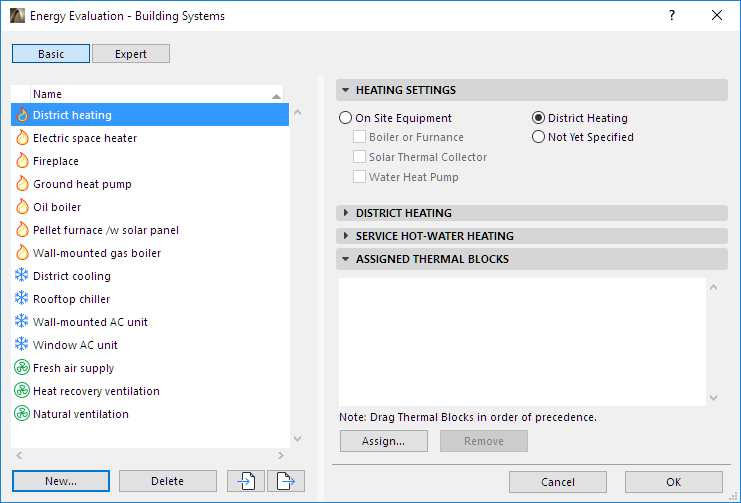Click the import building system icon button
The width and height of the screenshot is (741, 503).
click(246, 481)
